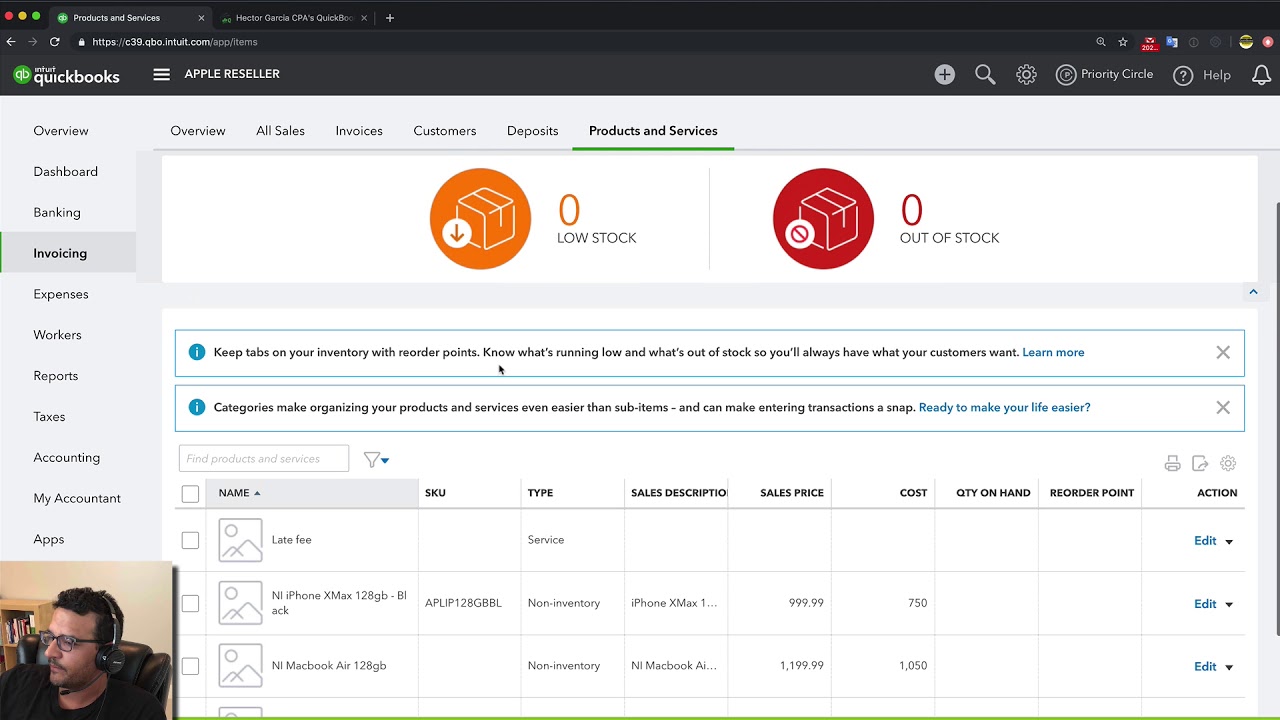Export products list to Excel
The width and height of the screenshot is (1280, 720).
pyautogui.click(x=1200, y=464)
